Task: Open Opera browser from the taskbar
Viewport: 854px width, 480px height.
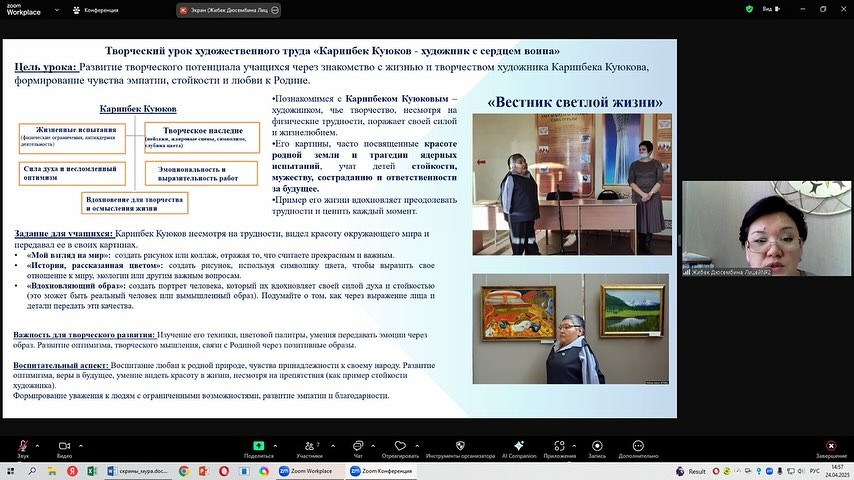Action: [x=224, y=471]
